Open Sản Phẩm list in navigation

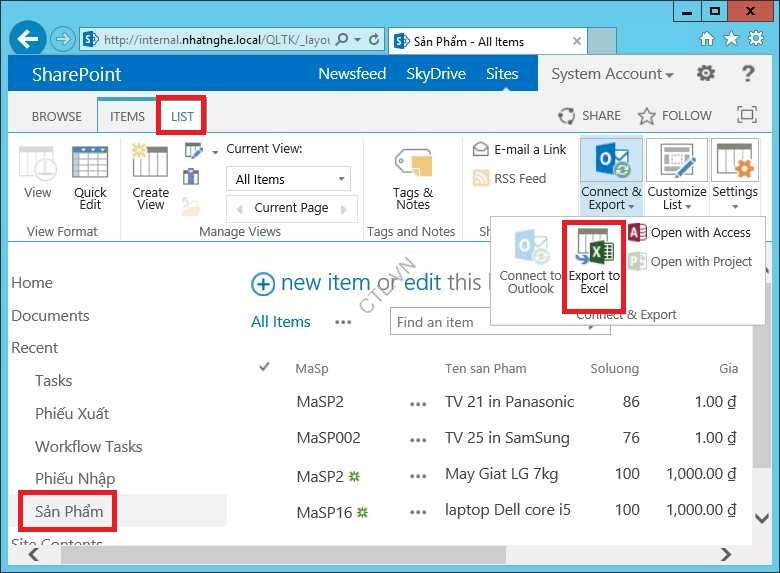69,511
